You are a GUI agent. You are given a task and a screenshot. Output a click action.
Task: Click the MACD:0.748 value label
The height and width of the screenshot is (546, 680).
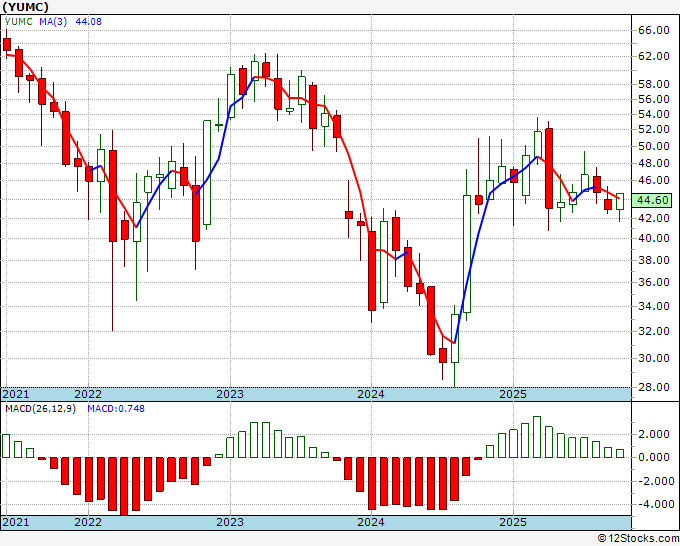(116, 409)
